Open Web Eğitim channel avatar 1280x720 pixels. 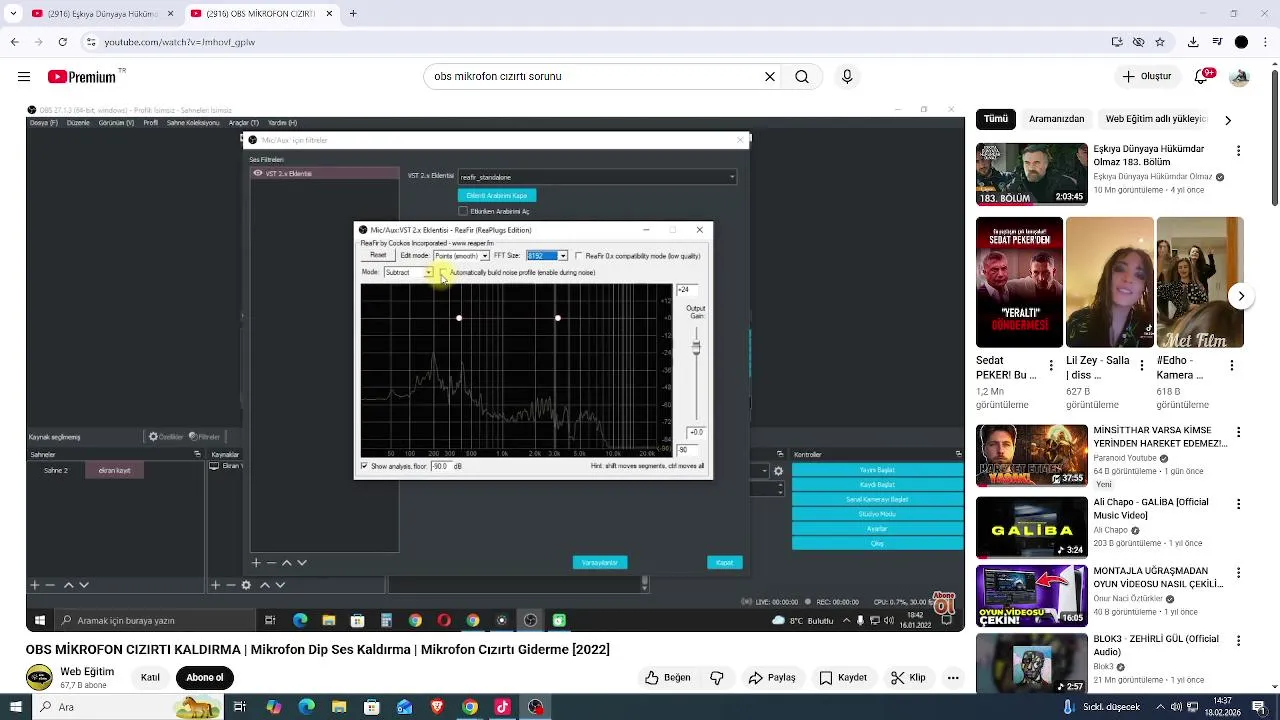(39, 678)
